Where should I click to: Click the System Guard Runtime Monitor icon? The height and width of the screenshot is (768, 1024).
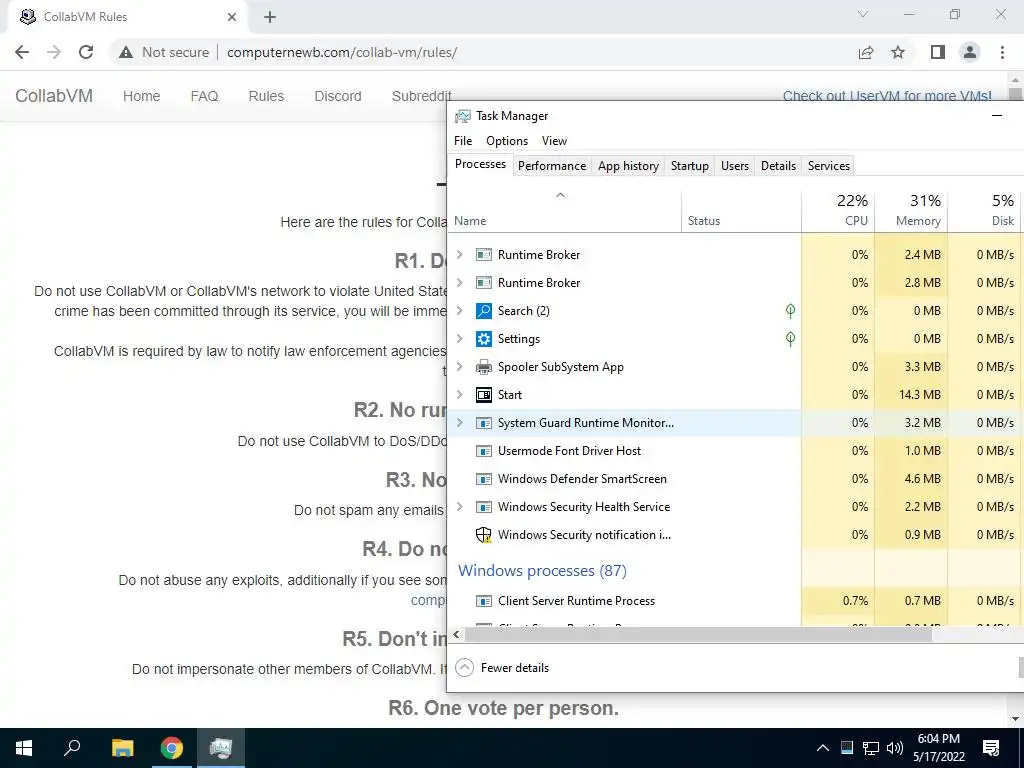tap(483, 423)
